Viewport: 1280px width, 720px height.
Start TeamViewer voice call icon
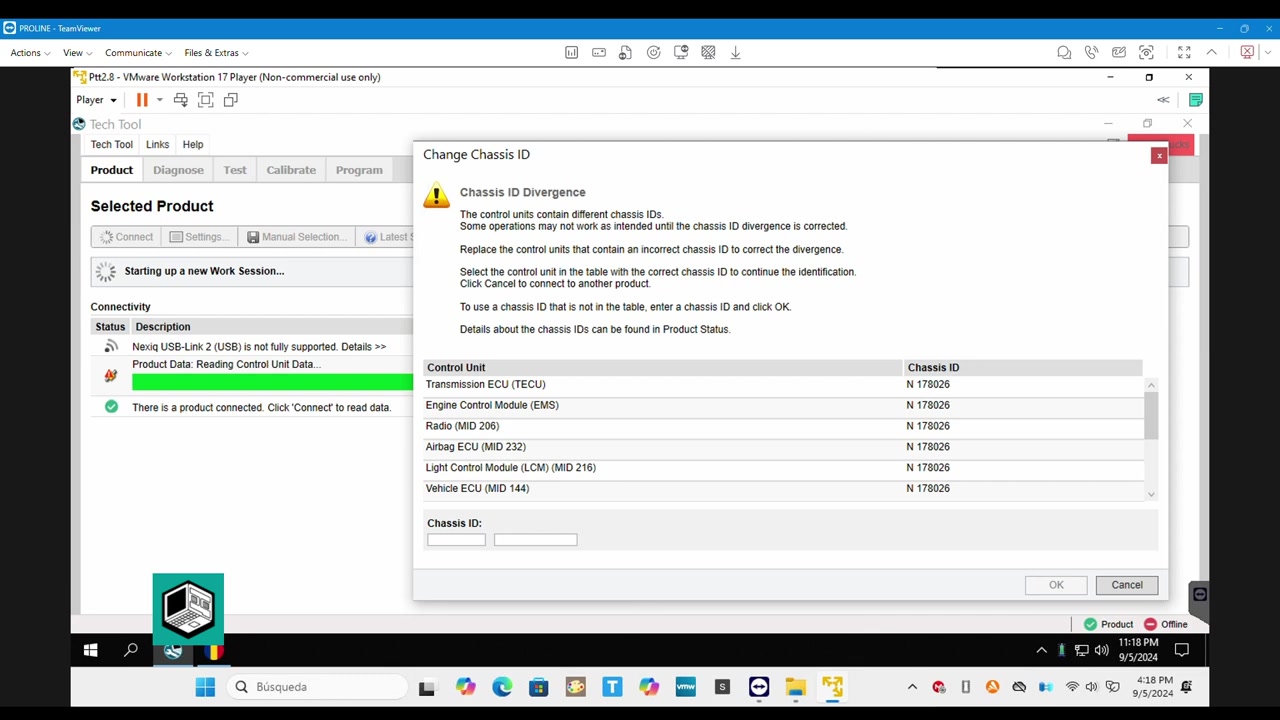1092,53
